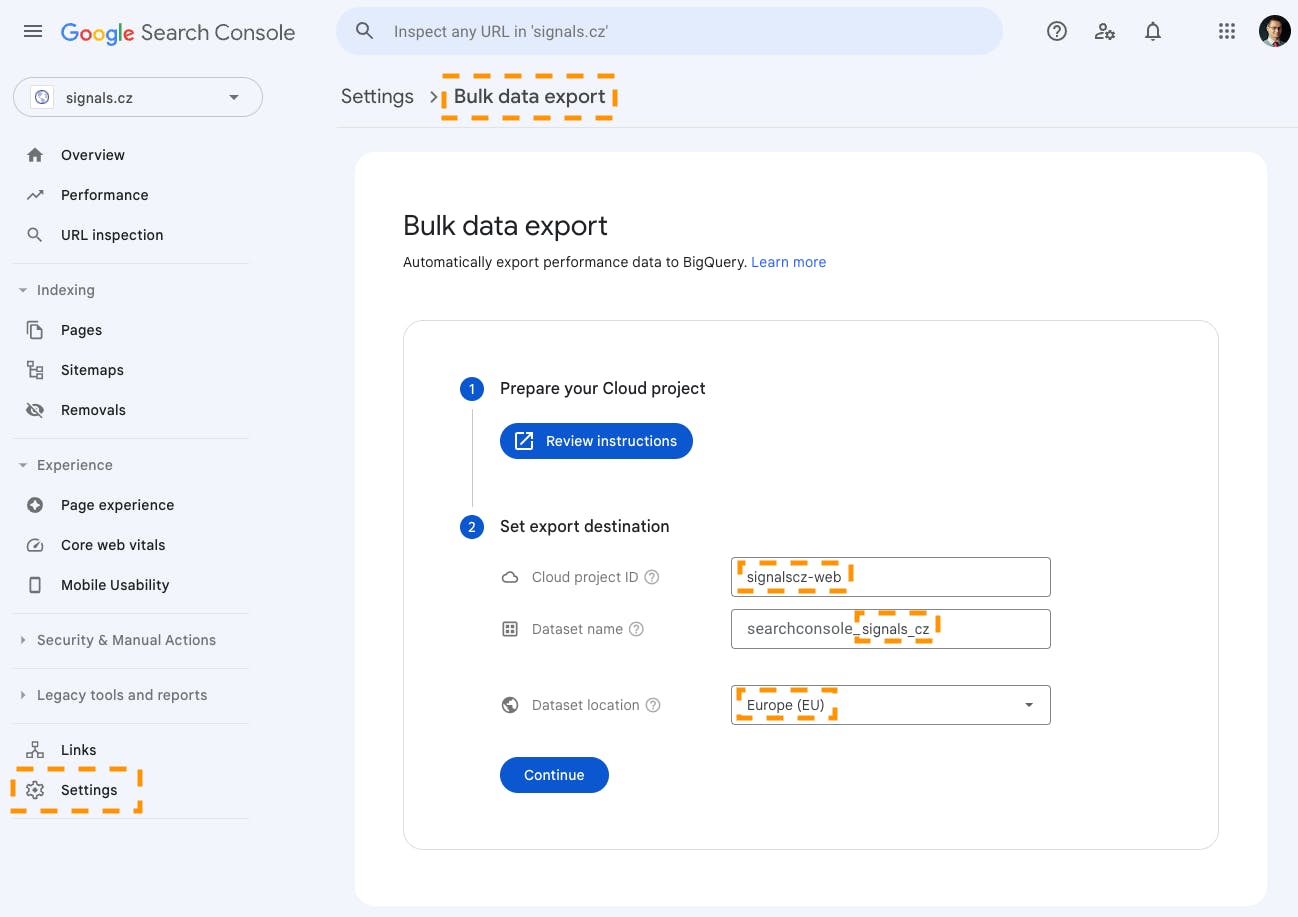
Task: Open the user settings people icon
Action: tap(1105, 31)
